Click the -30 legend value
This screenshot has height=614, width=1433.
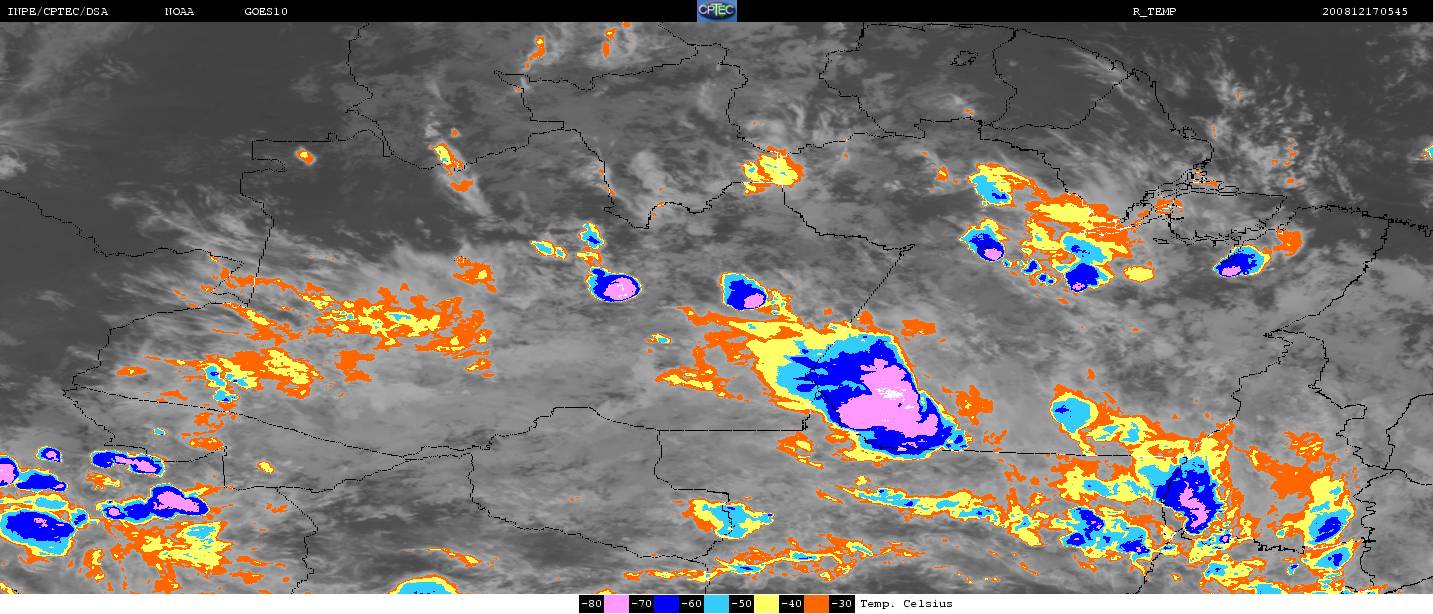841,604
